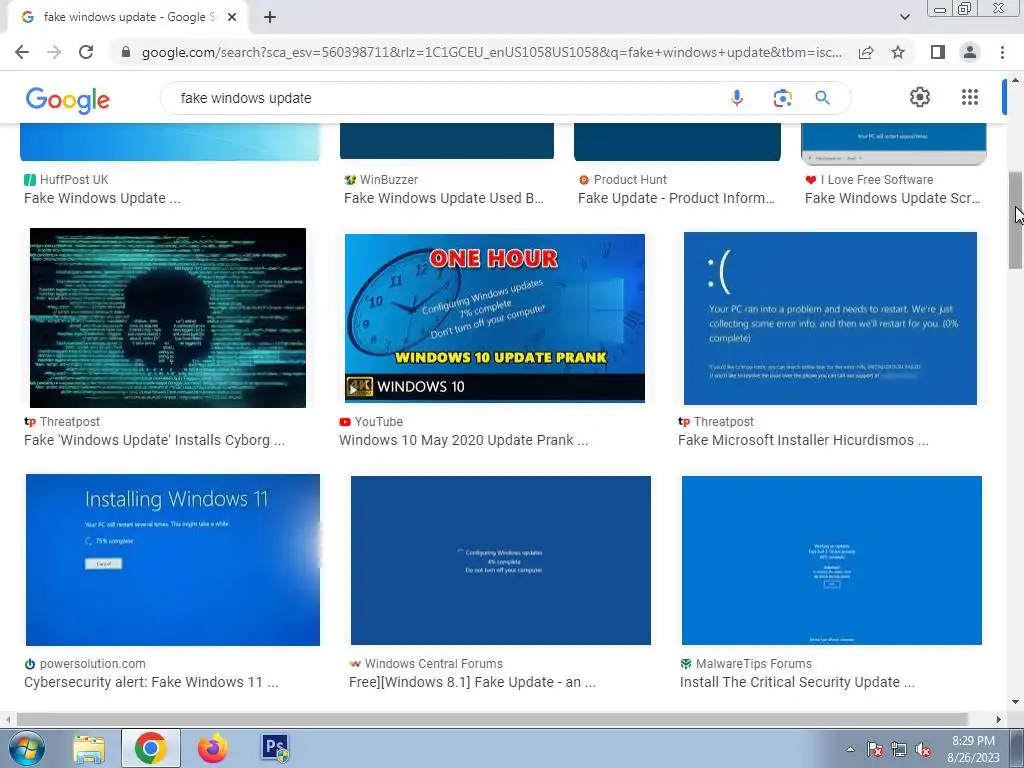Click the muted volume tray icon
This screenshot has height=768, width=1024.
coord(923,749)
